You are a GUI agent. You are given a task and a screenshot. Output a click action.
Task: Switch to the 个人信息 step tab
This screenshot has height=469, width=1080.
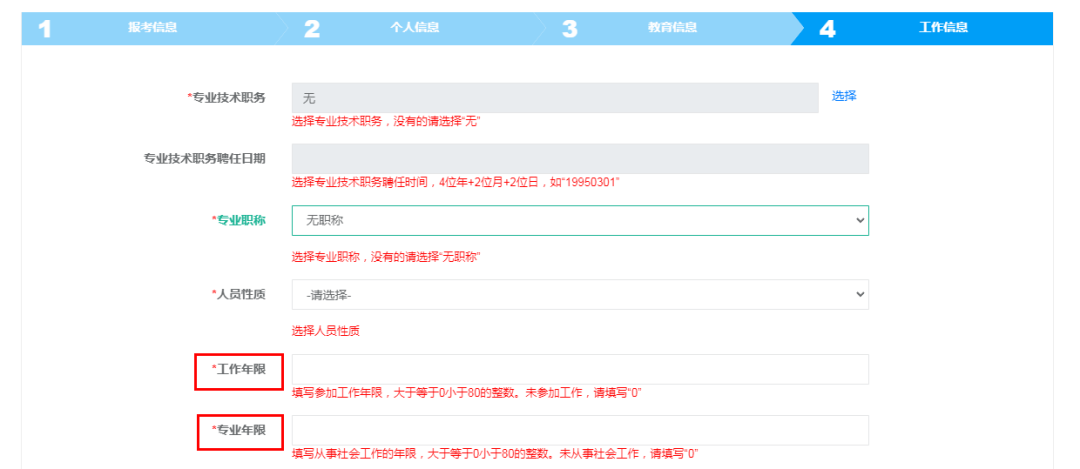click(x=414, y=28)
